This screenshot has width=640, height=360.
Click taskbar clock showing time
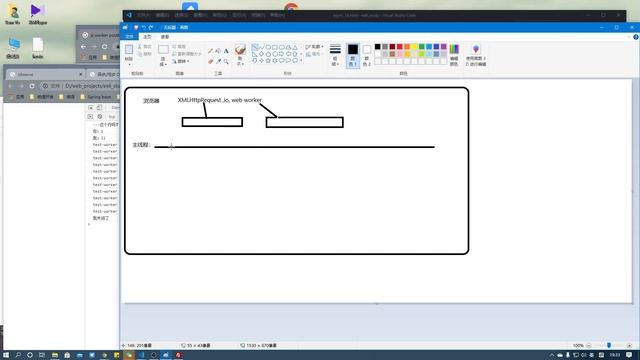tap(615, 355)
